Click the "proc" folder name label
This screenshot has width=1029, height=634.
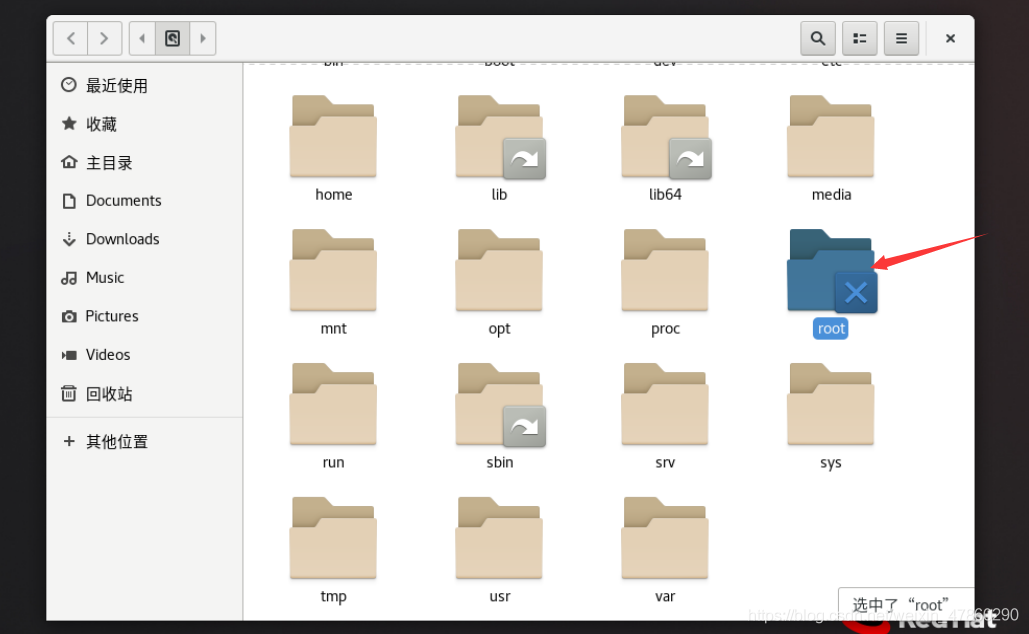pyautogui.click(x=665, y=329)
